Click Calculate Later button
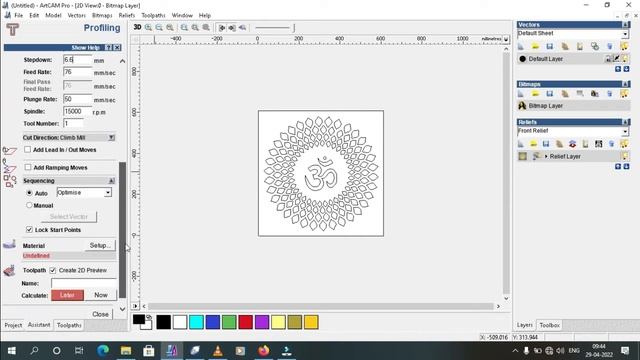This screenshot has width=640, height=360. pos(67,295)
